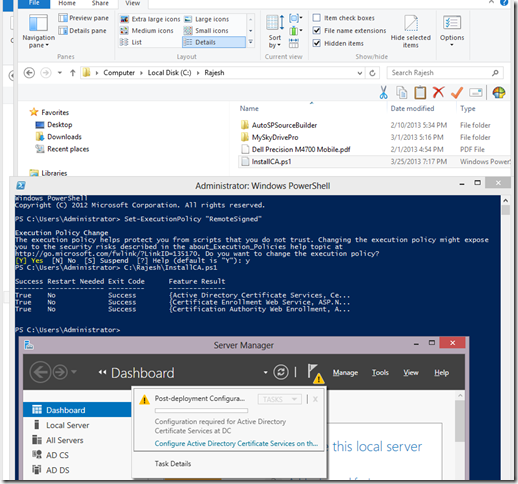This screenshot has width=518, height=484.
Task: Toggle the Preview pane in Explorer
Action: point(83,18)
